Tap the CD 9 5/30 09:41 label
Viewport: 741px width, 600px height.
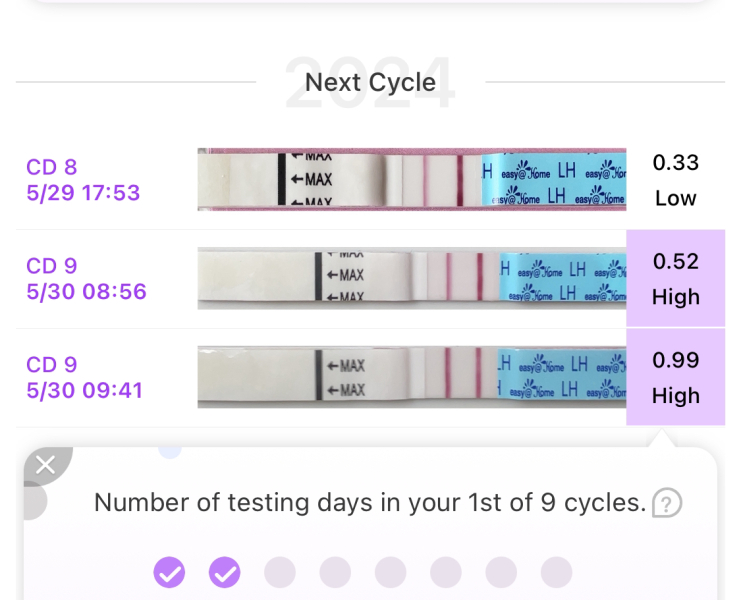point(84,377)
